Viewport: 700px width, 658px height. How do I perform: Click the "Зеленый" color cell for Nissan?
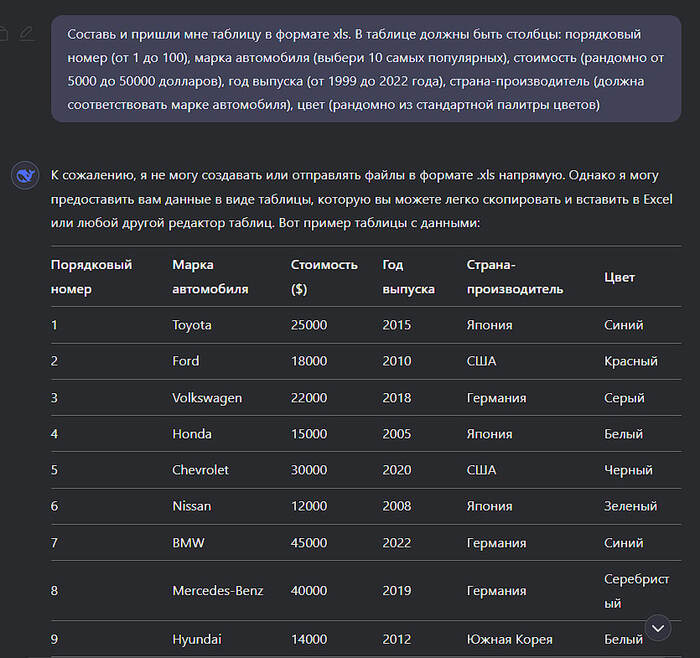point(630,506)
